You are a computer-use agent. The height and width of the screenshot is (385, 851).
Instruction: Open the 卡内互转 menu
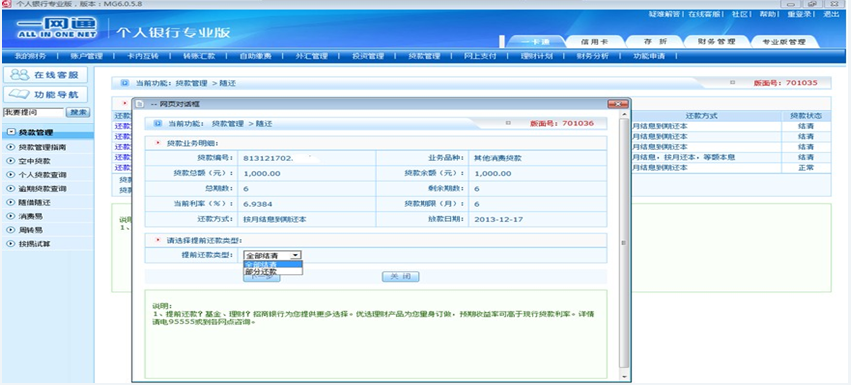click(143, 56)
